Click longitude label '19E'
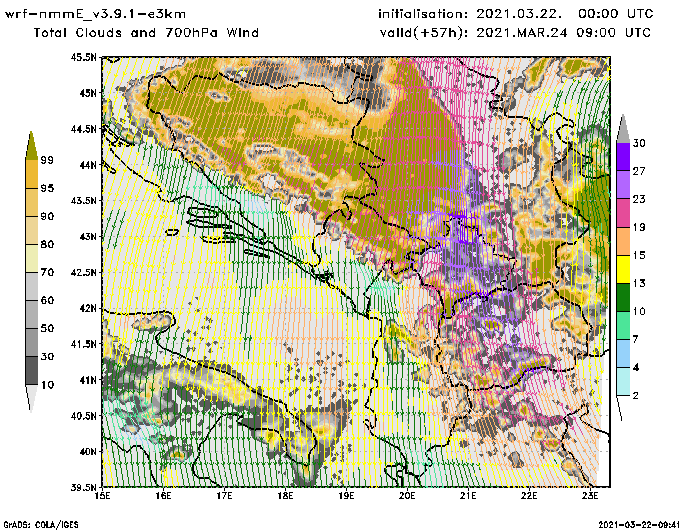Image resolution: width=700 pixels, height=530 pixels. (x=346, y=496)
